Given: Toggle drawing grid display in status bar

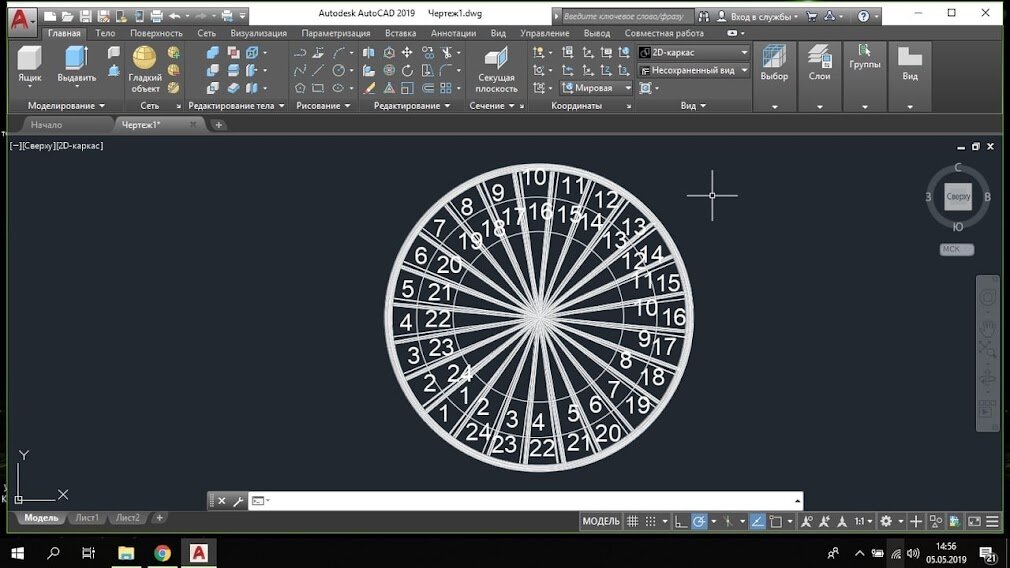Looking at the screenshot, I should pos(633,521).
